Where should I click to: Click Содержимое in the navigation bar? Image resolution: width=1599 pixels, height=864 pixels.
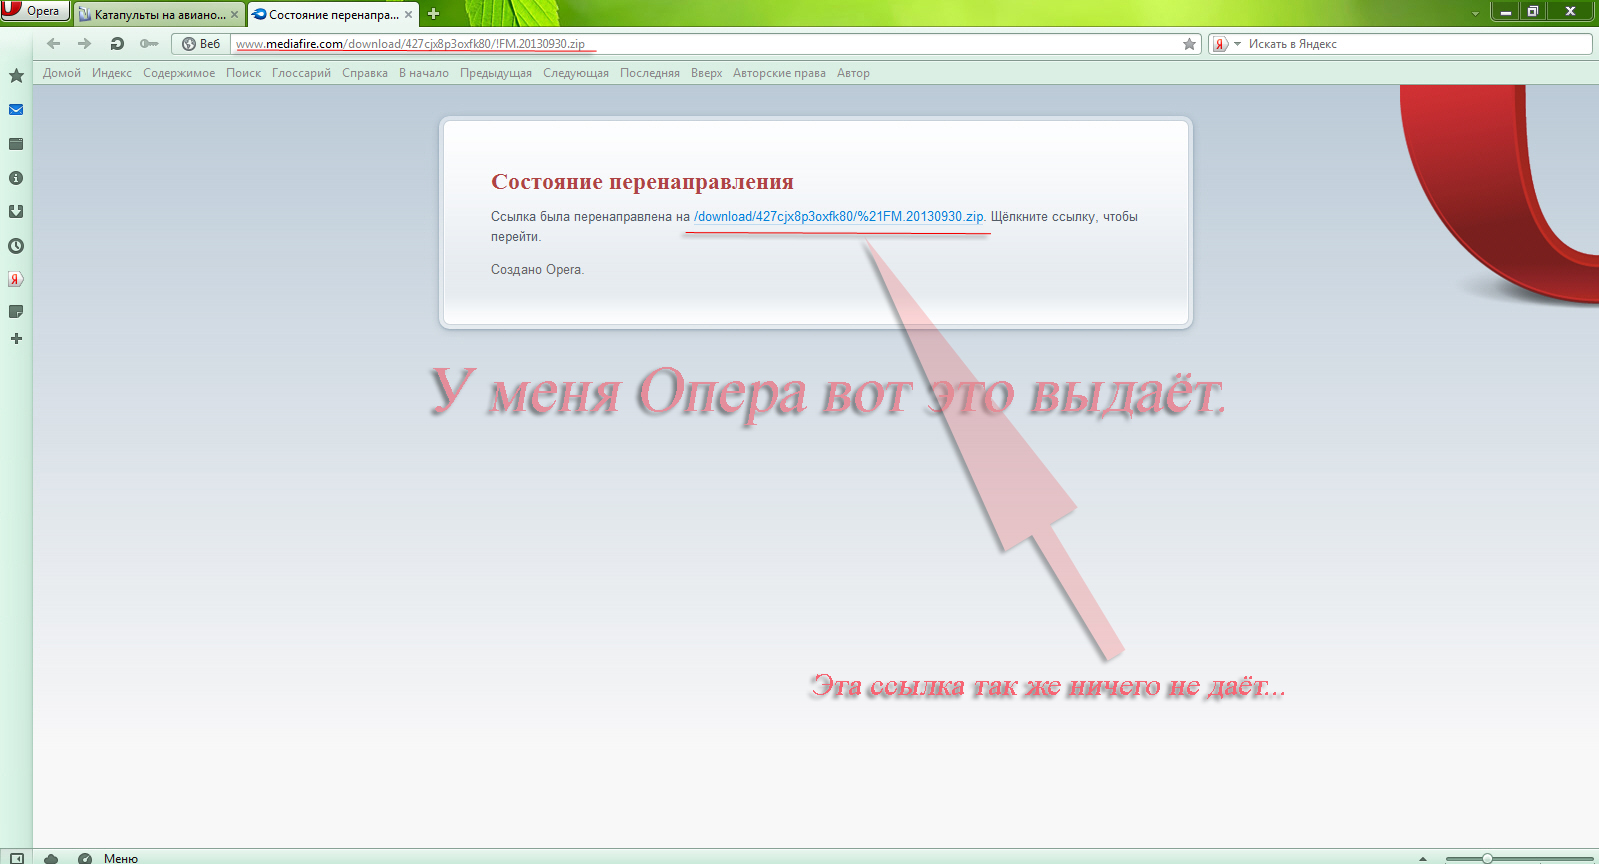tap(179, 73)
